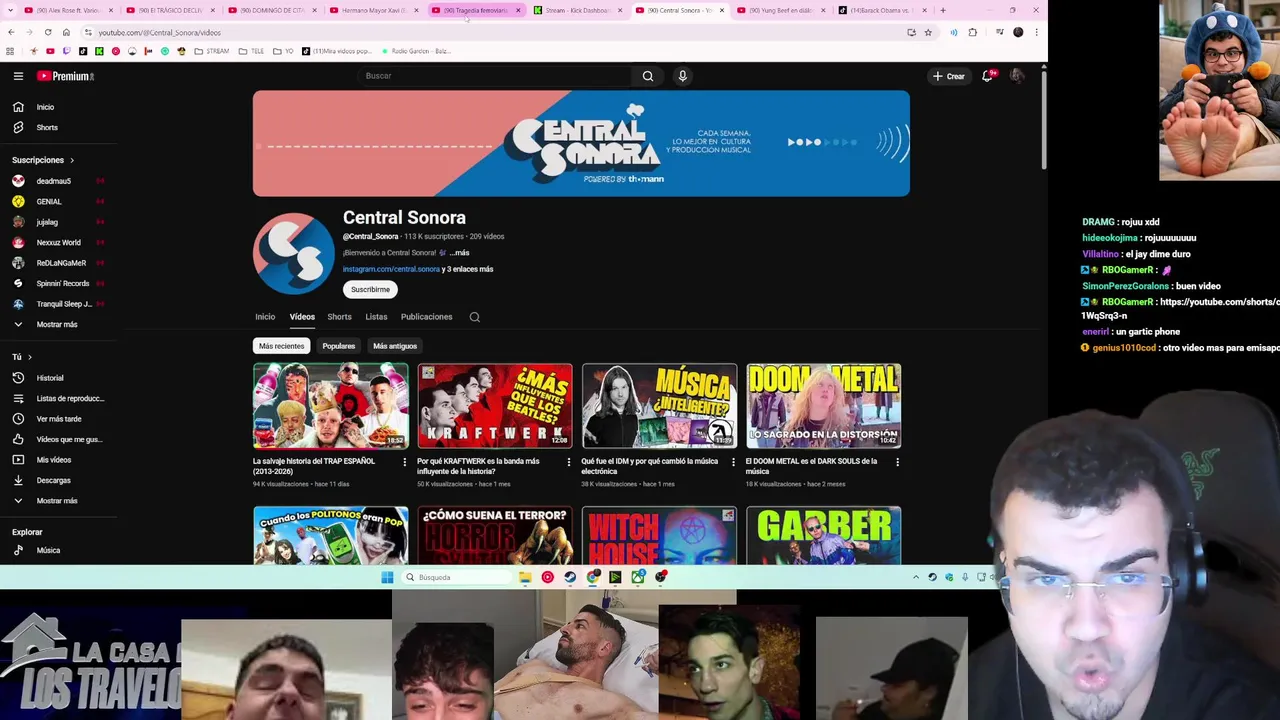The image size is (1280, 720).
Task: Click the search magnifier button
Action: pos(648,76)
